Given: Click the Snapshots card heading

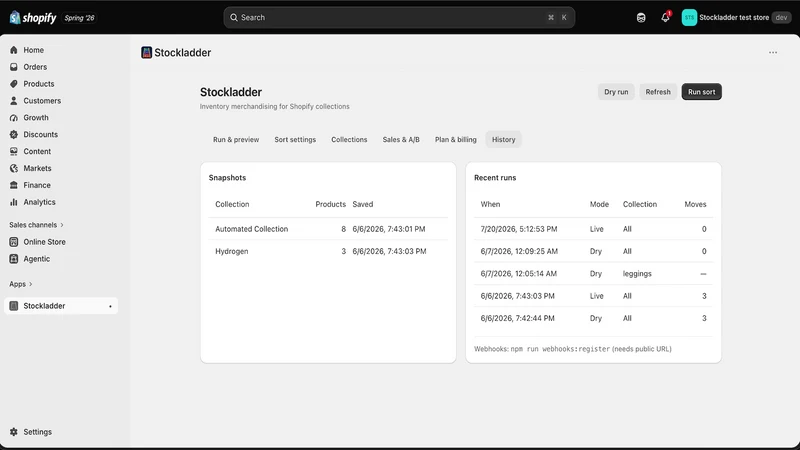Looking at the screenshot, I should point(227,178).
